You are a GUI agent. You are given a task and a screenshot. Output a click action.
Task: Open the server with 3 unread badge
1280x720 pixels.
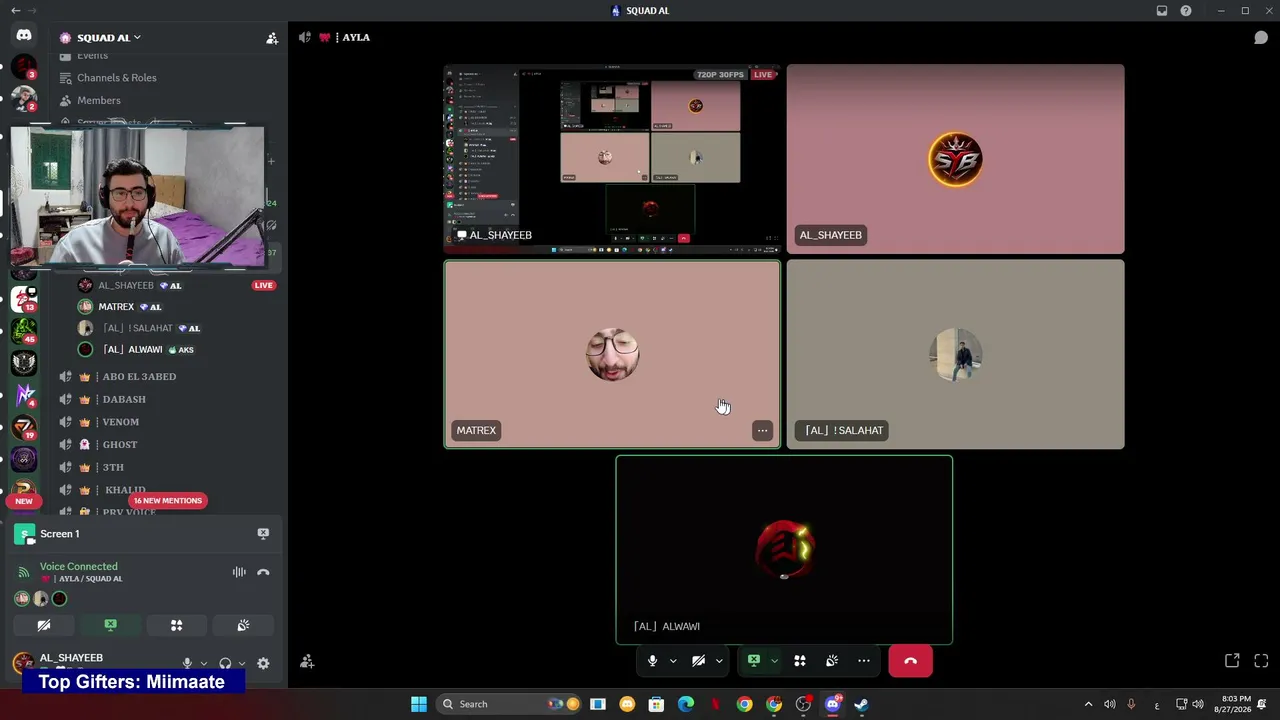(x=24, y=67)
